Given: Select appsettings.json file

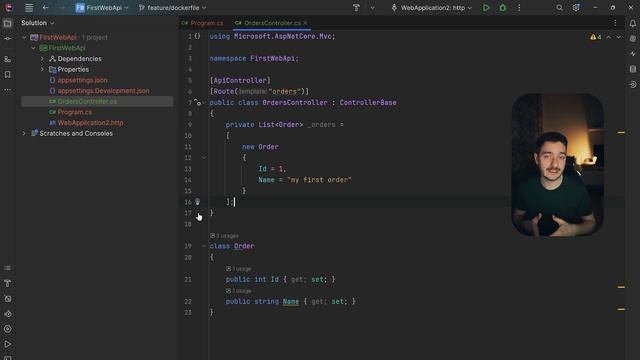Looking at the screenshot, I should click(82, 80).
